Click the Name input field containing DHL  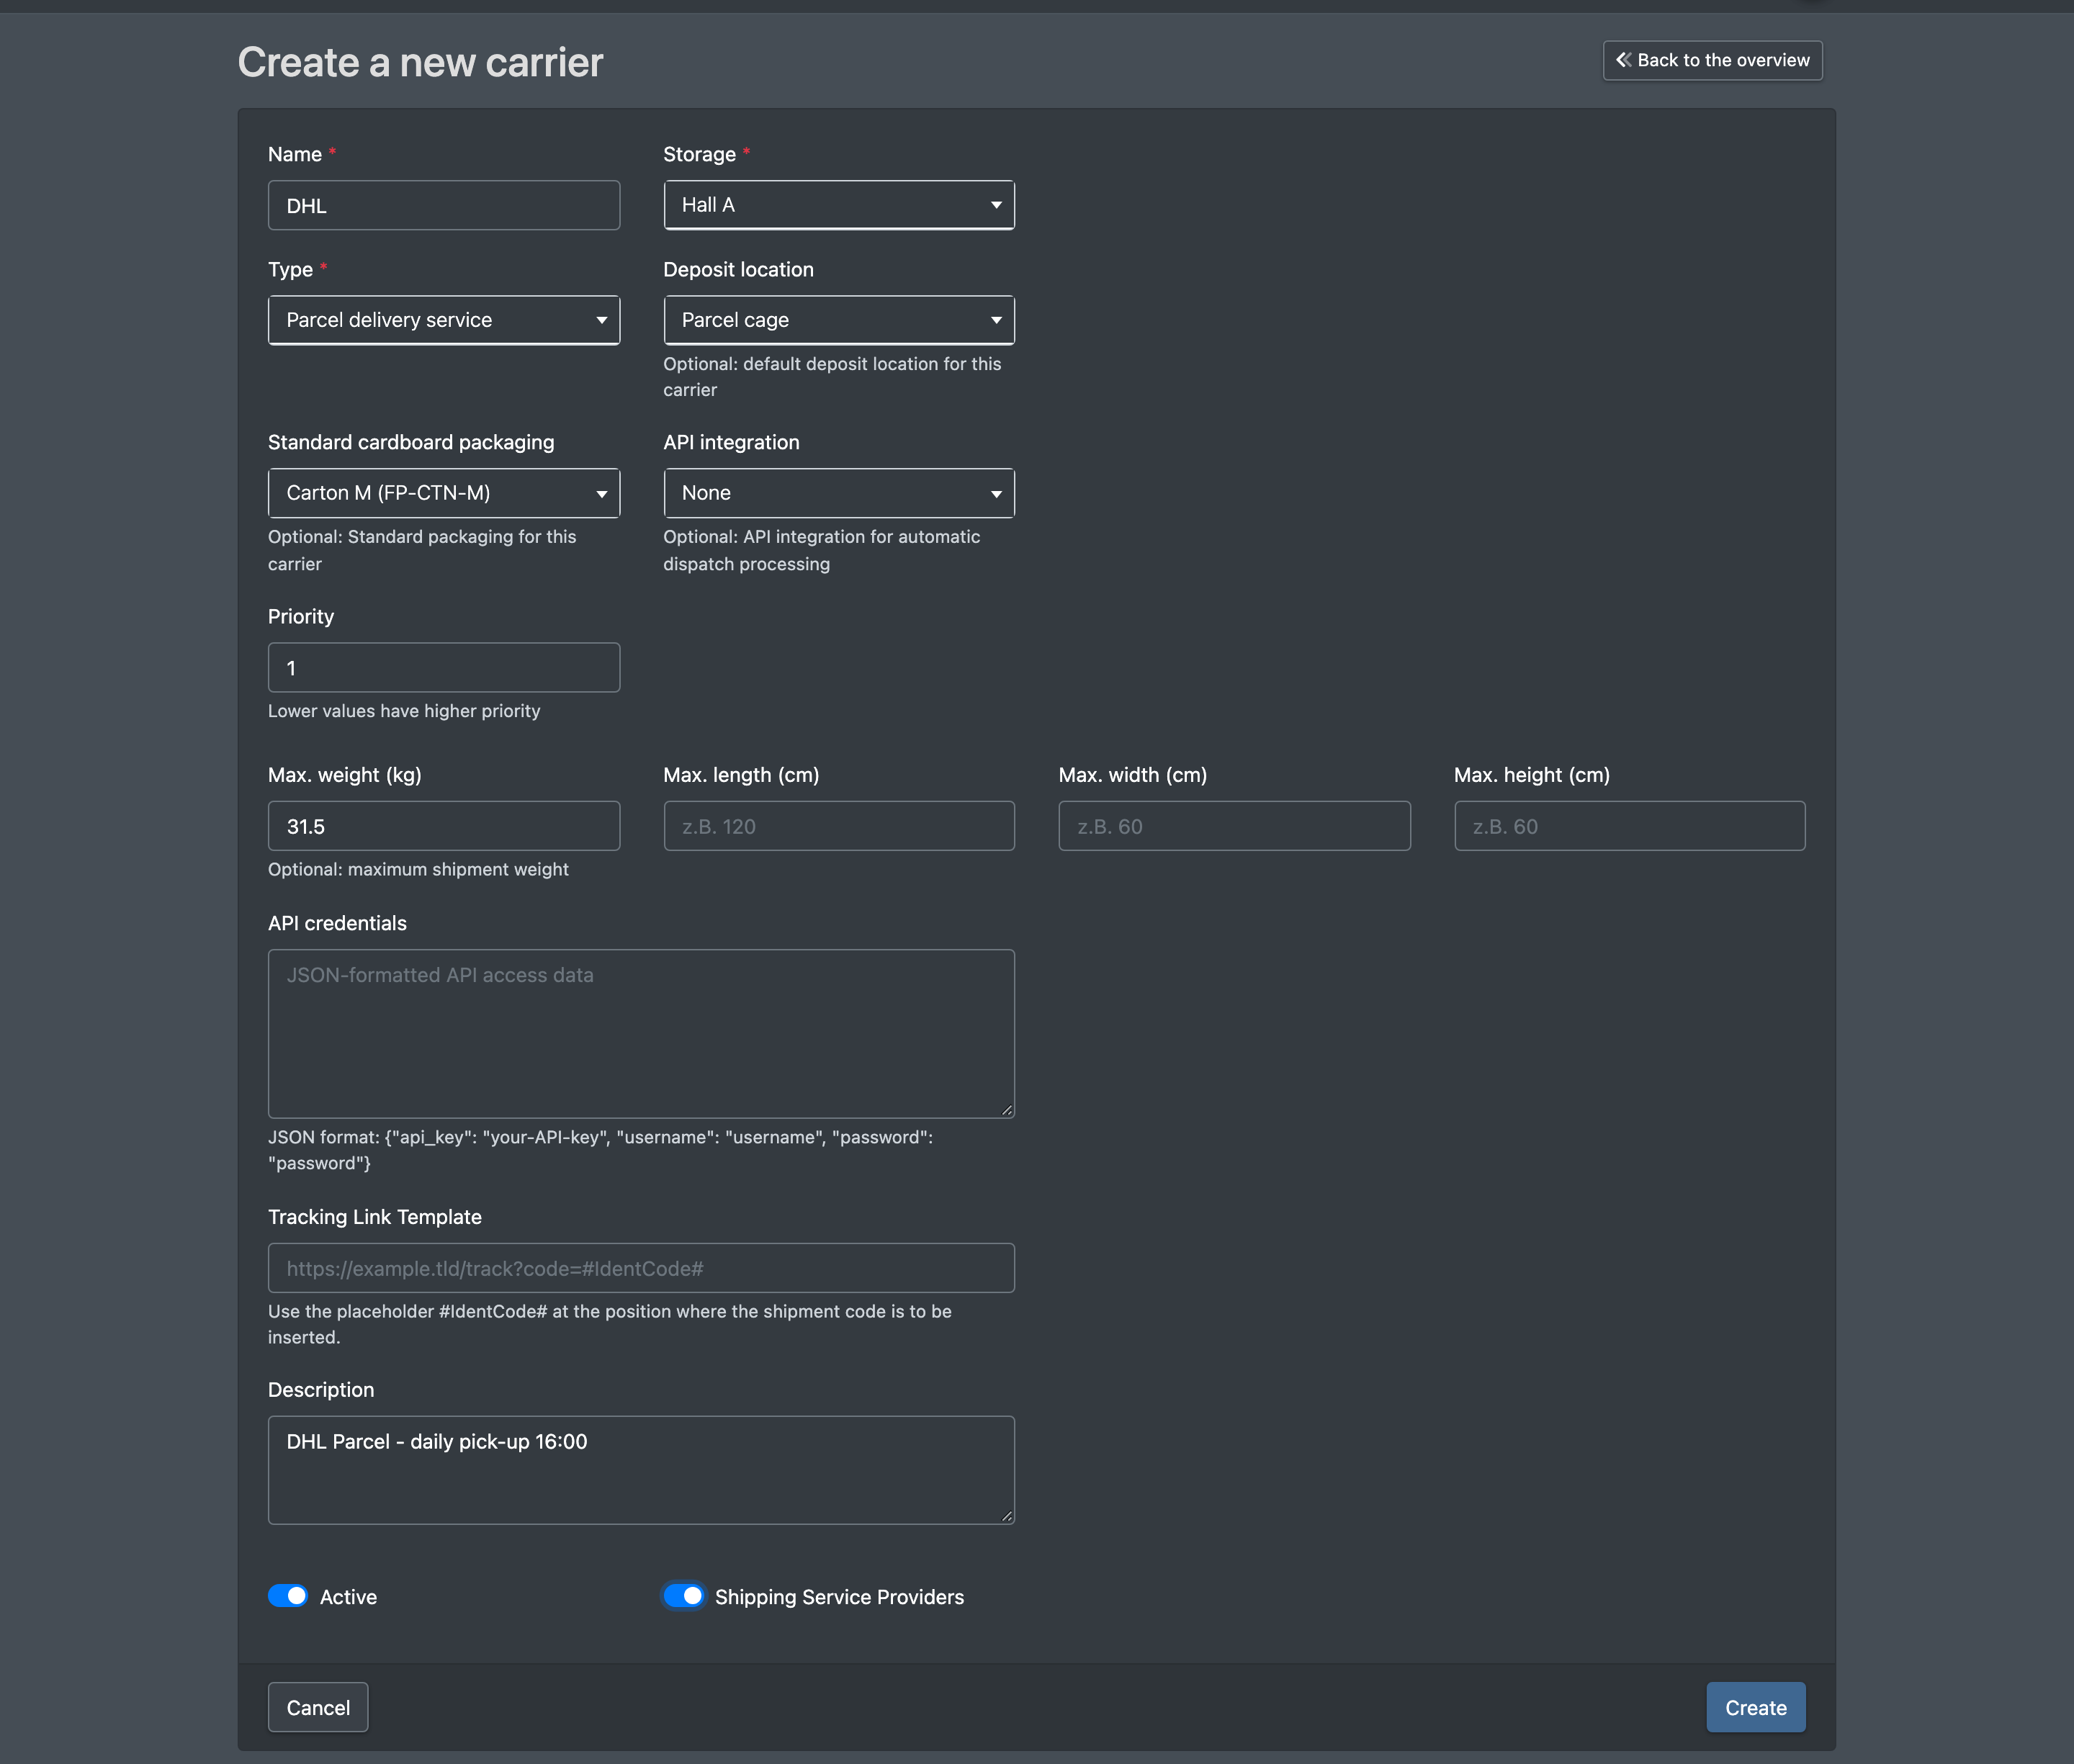click(x=444, y=205)
